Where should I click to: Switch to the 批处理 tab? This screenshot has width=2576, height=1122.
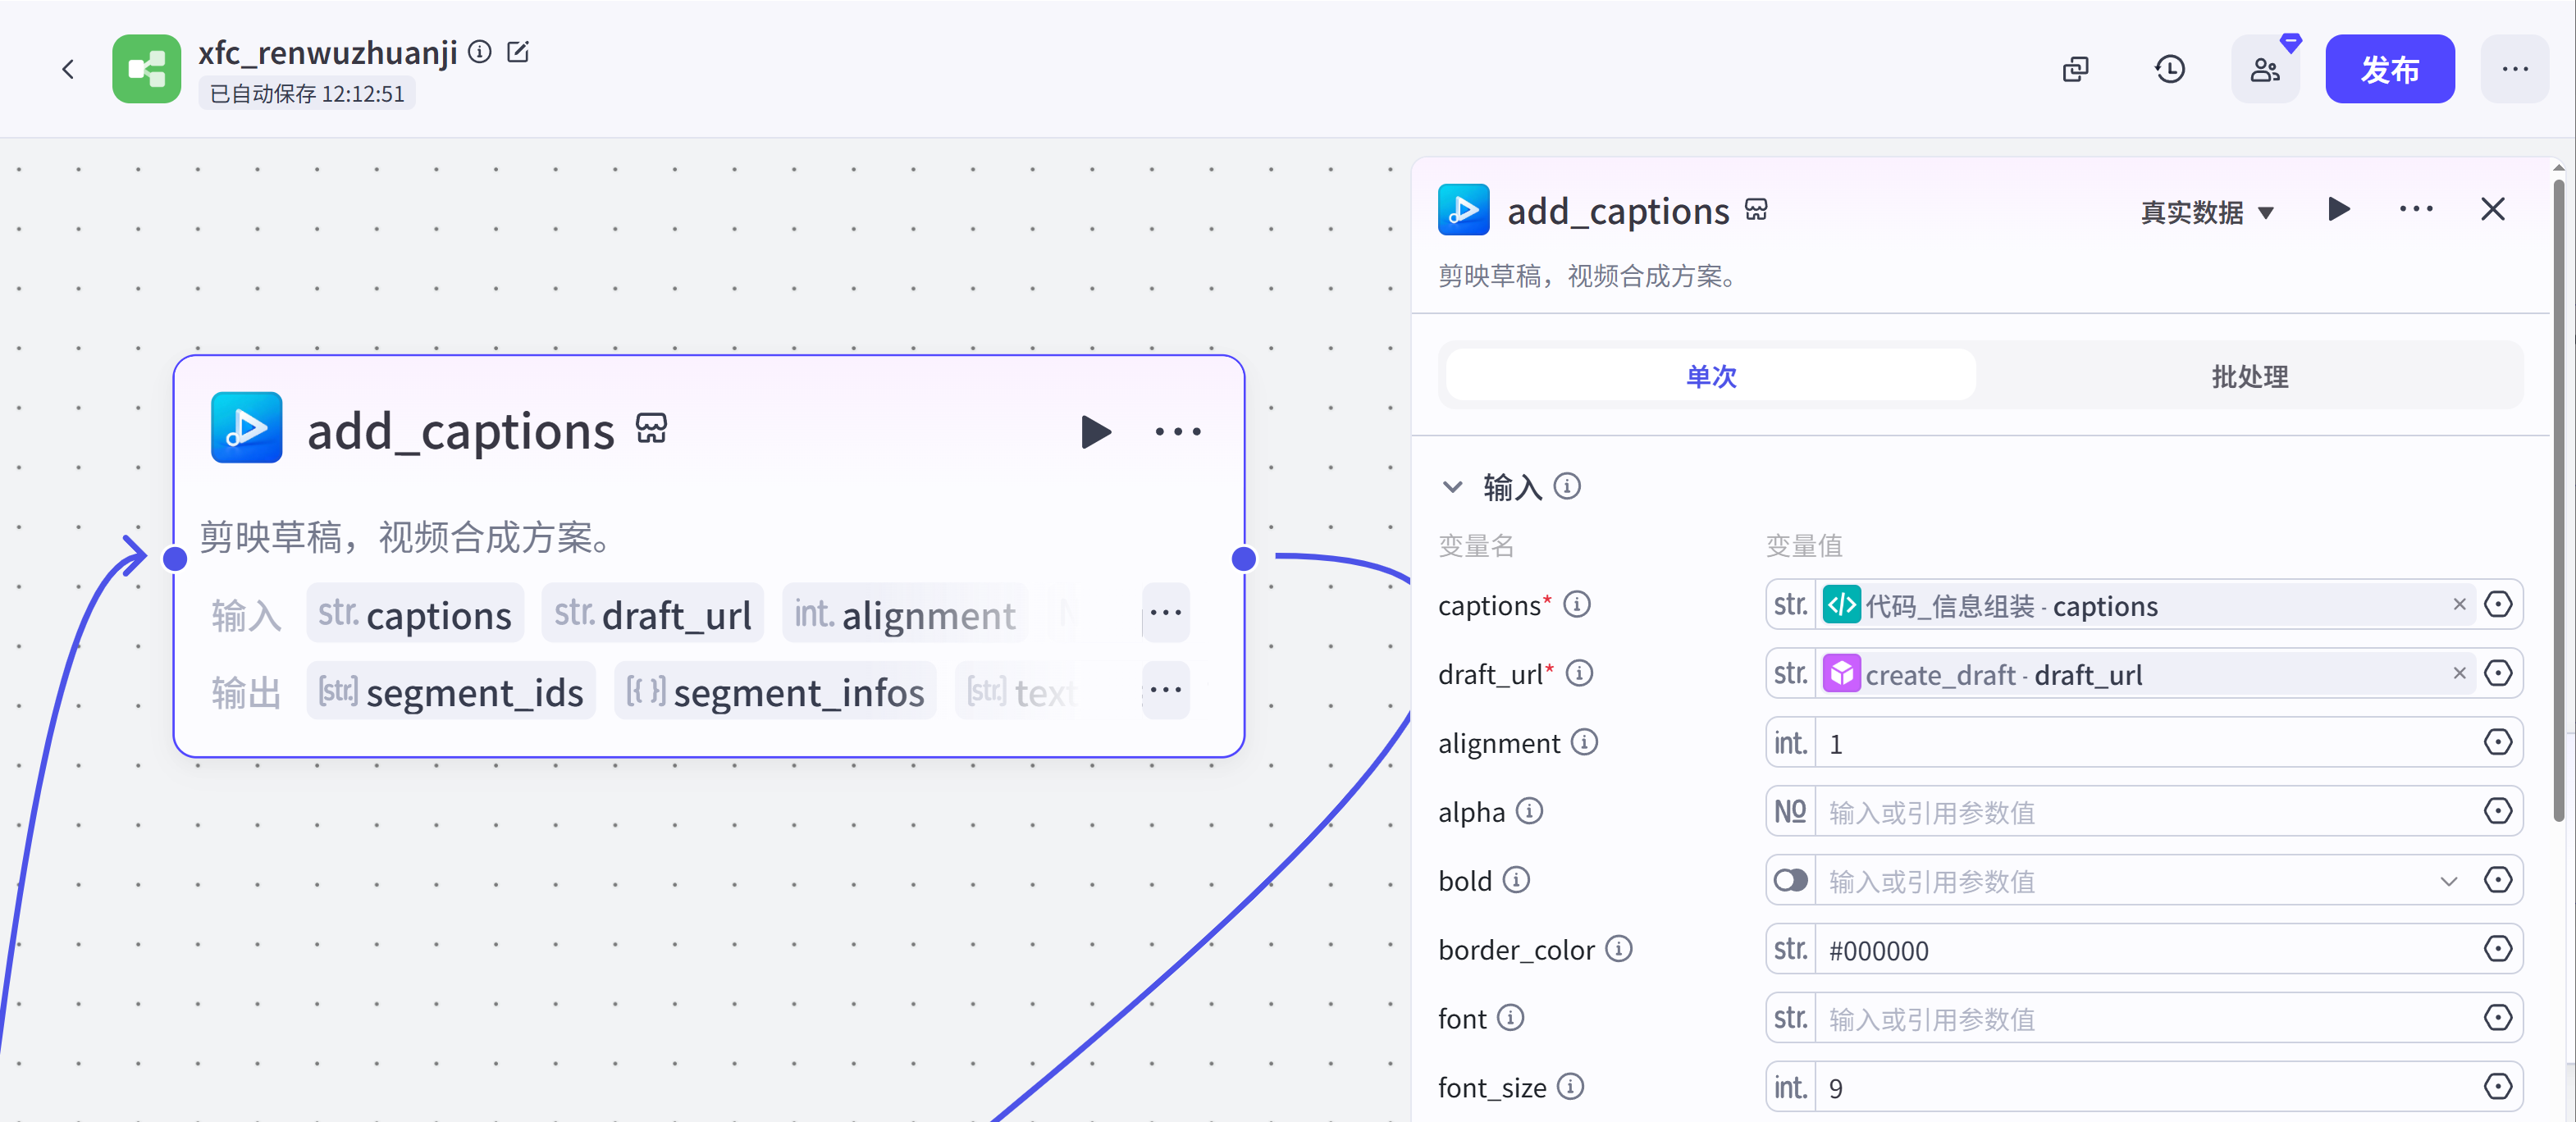(2249, 377)
